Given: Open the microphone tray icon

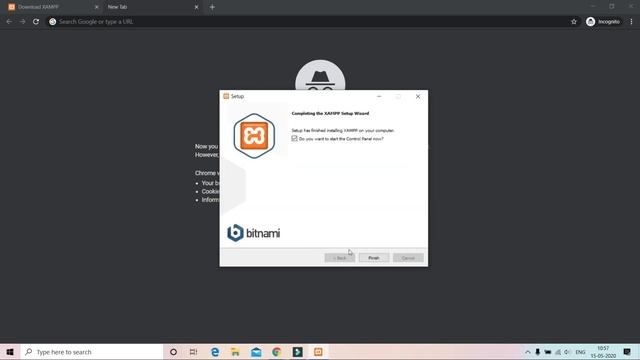Looking at the screenshot, I should click(538, 352).
